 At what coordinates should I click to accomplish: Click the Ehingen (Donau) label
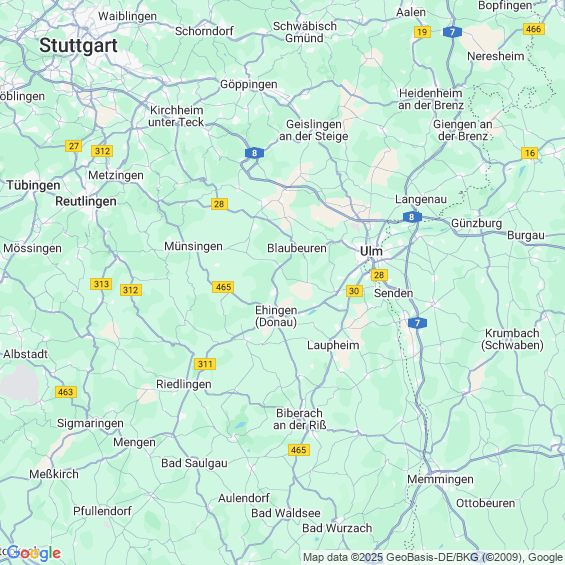tap(276, 316)
